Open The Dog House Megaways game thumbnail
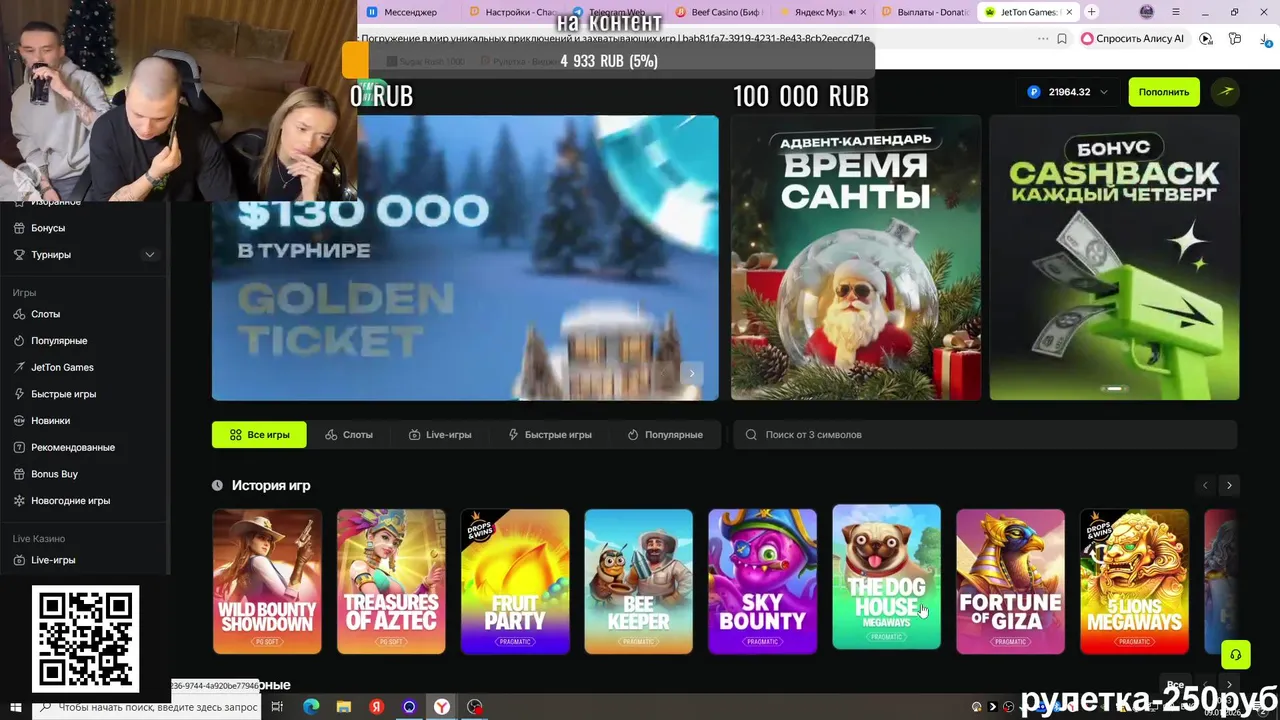Screen dimensions: 1280x720 pos(887,577)
